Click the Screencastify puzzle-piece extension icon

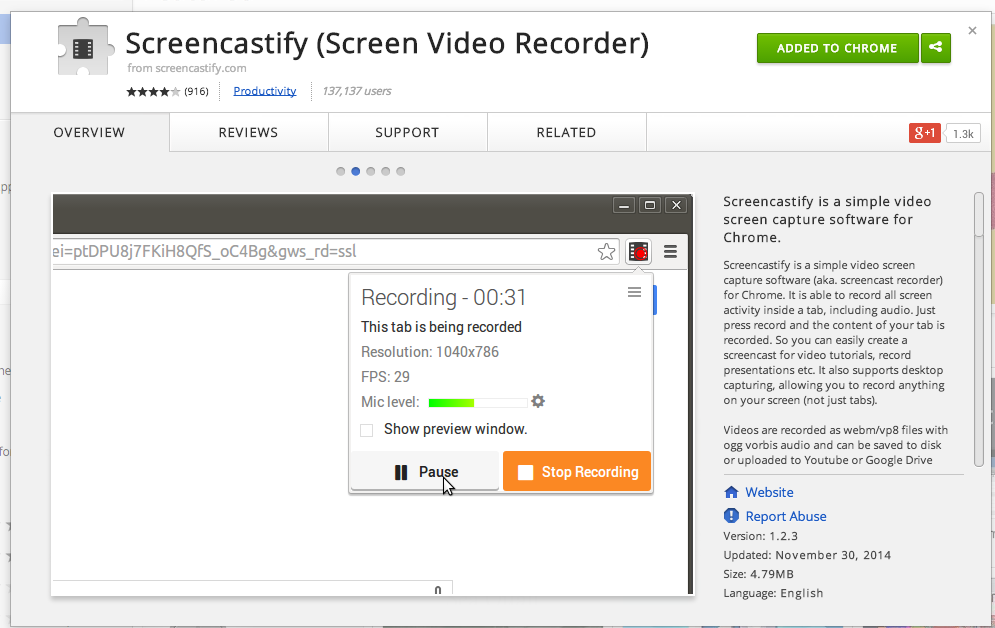tap(85, 48)
